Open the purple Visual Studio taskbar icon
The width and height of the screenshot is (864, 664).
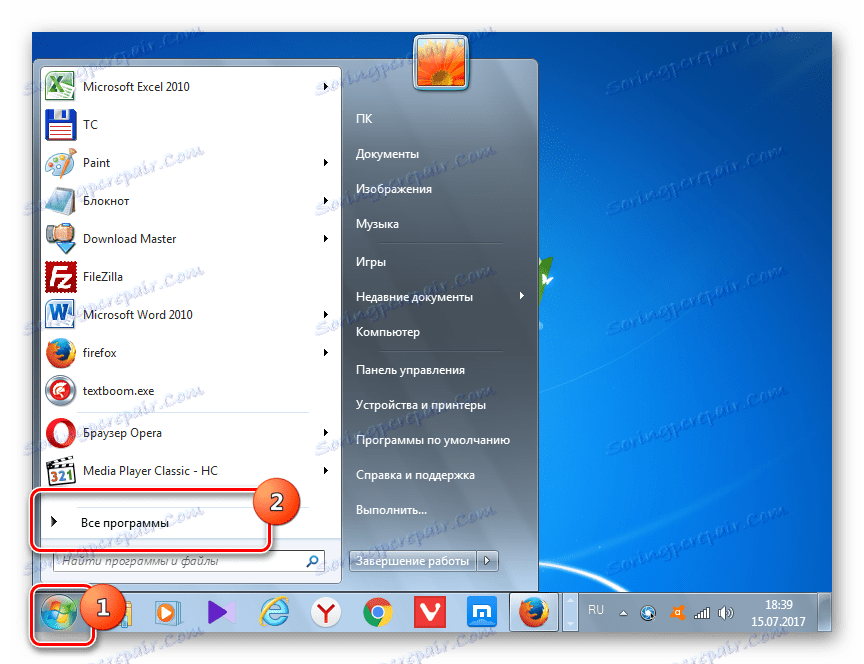click(x=221, y=613)
